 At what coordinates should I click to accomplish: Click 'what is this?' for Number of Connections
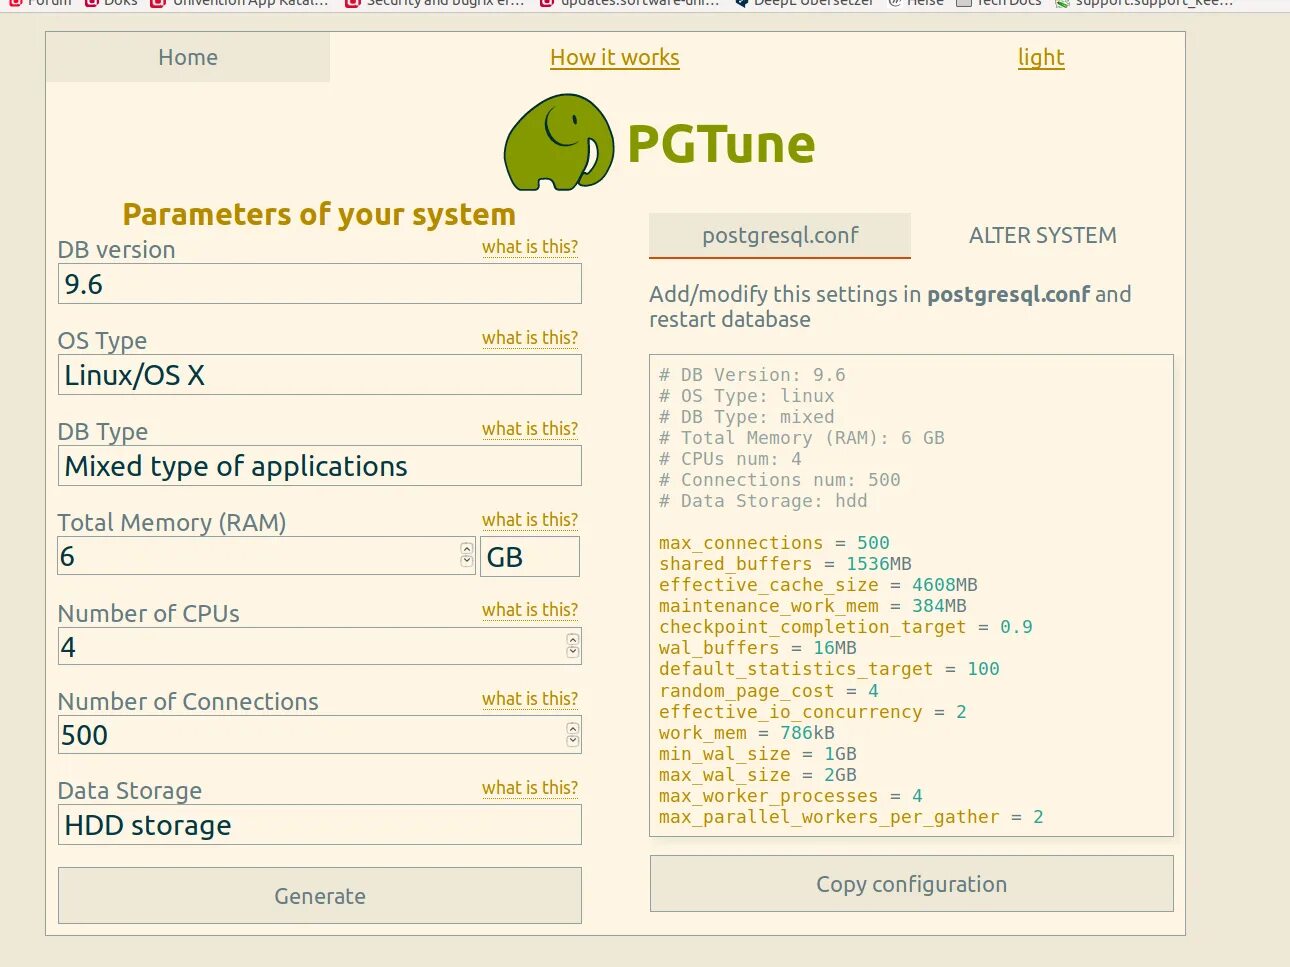click(x=530, y=699)
